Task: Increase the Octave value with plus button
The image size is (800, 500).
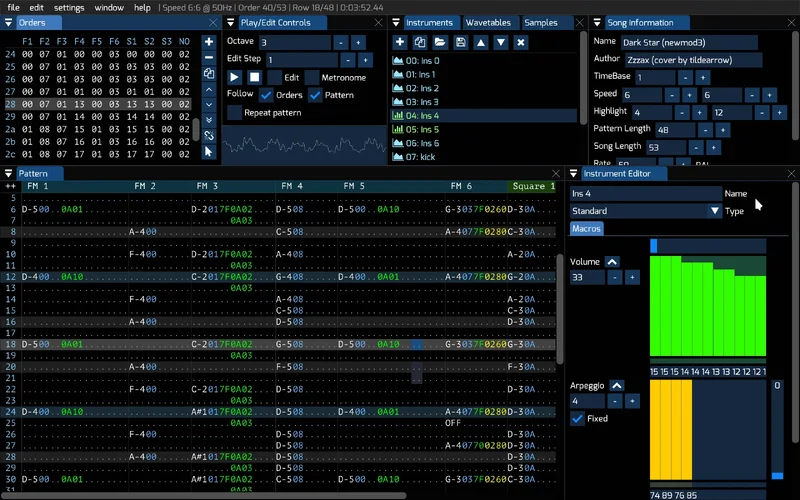Action: [x=359, y=42]
